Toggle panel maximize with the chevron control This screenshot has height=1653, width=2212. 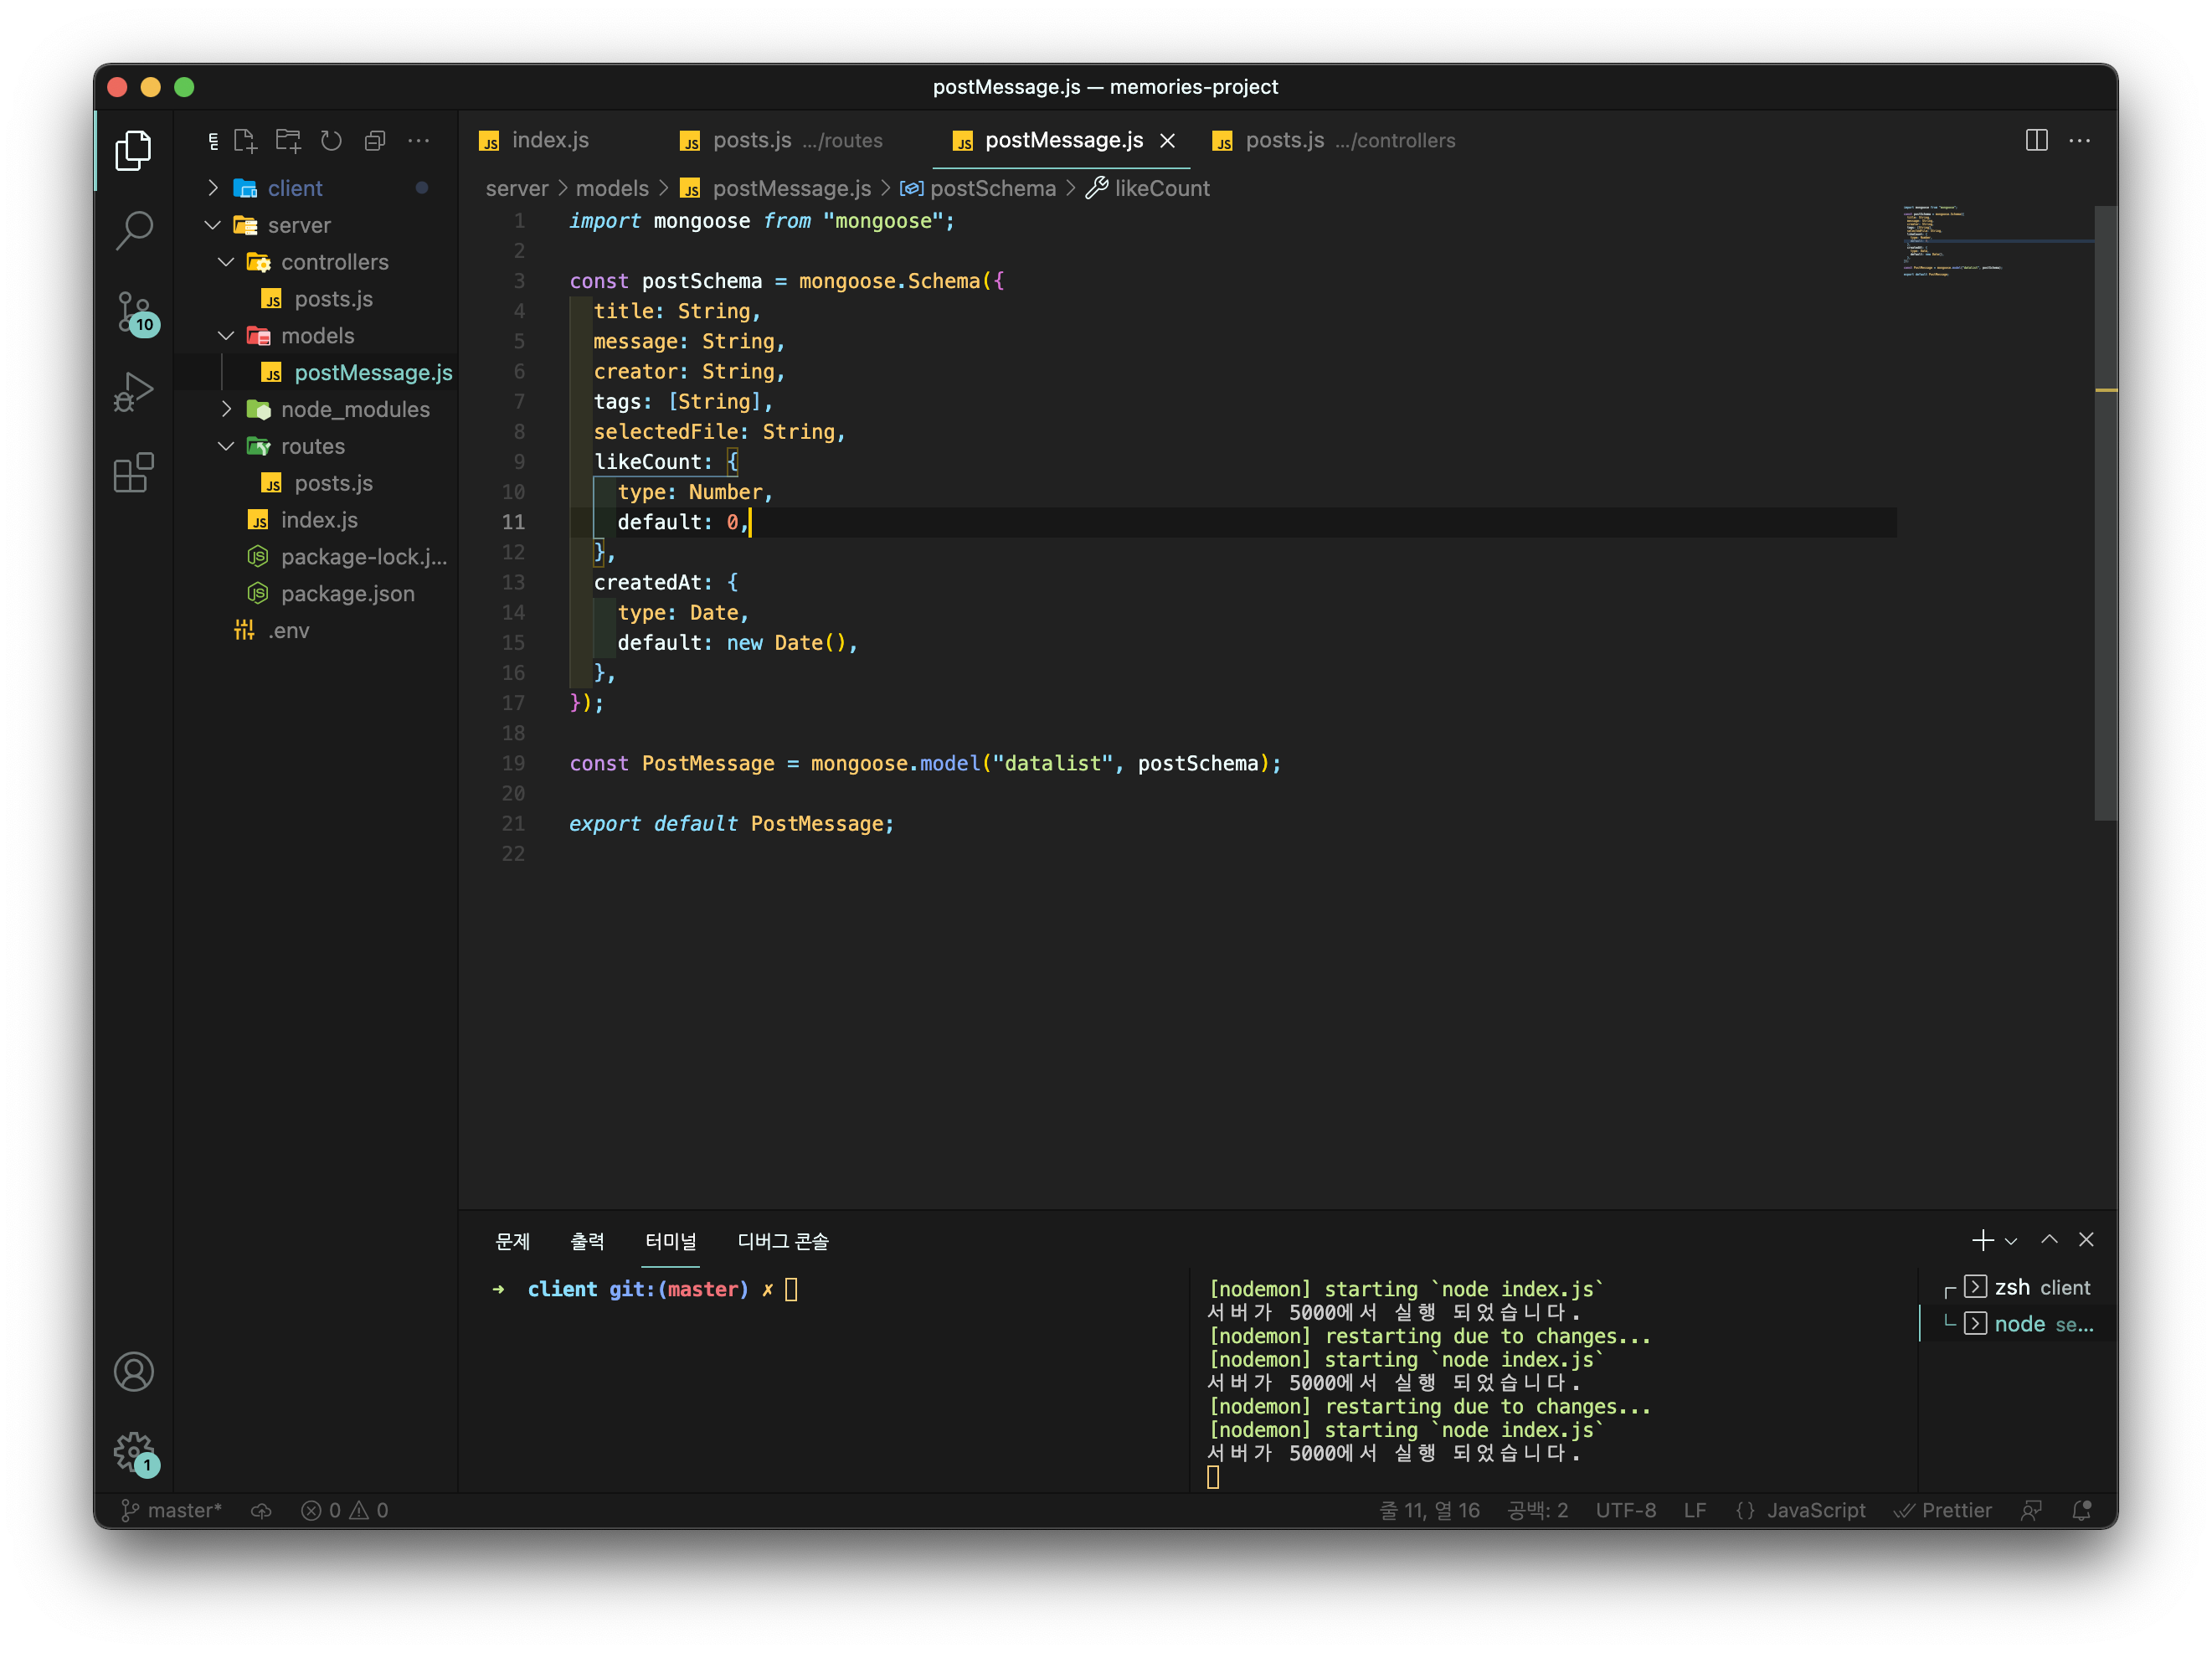(2048, 1240)
